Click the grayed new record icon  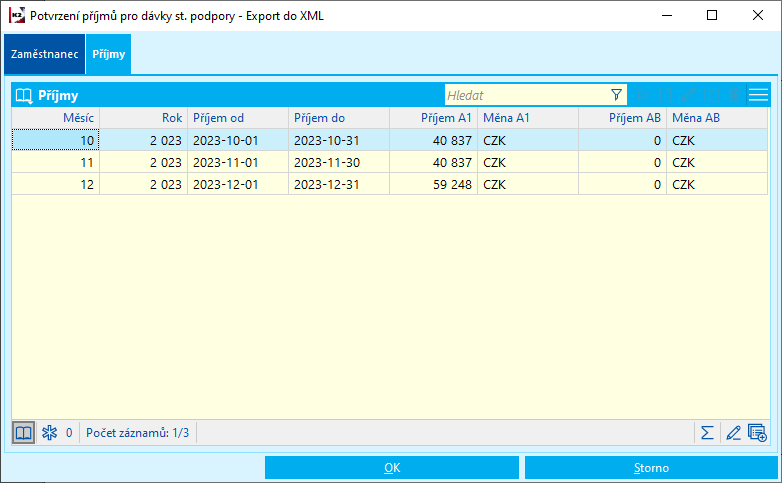[x=665, y=95]
